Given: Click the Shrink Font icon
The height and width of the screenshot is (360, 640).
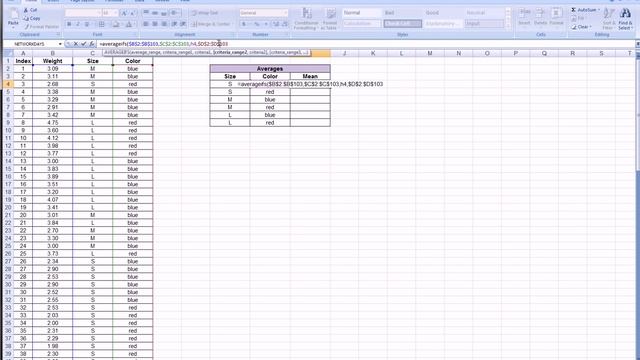Looking at the screenshot, I should point(133,13).
